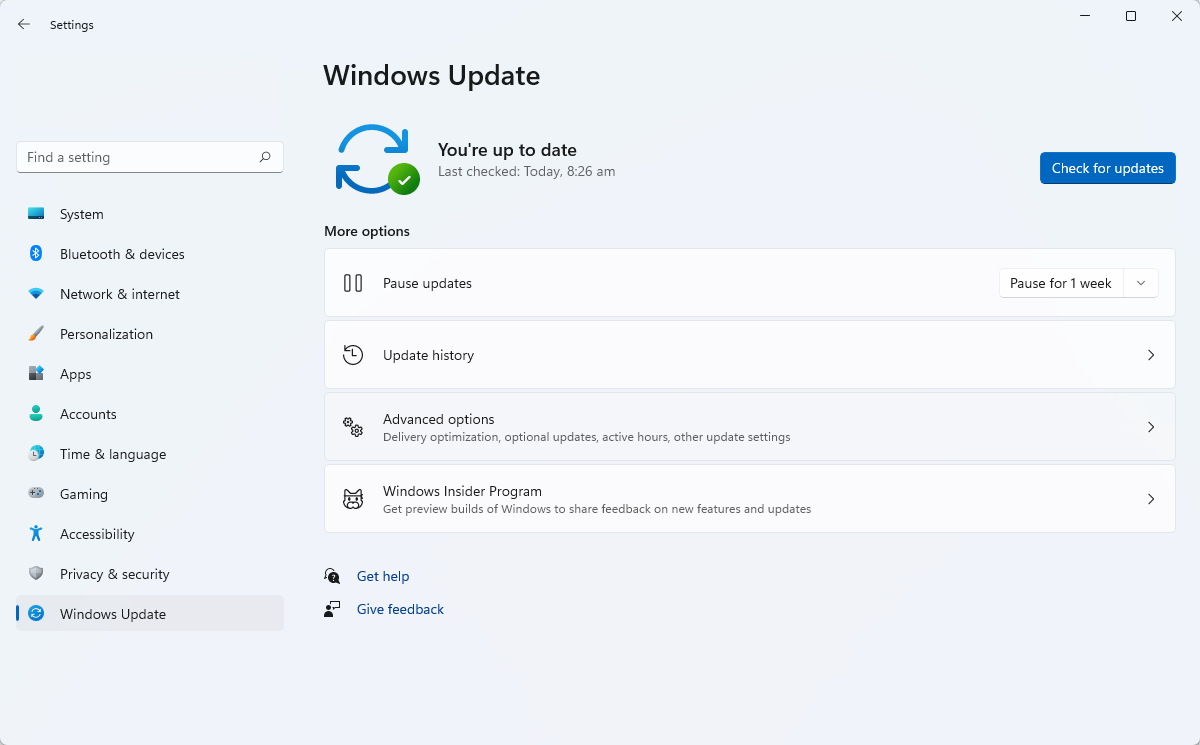Screen dimensions: 1200x745
Task: Click the Windows Update page heading
Action: point(432,76)
